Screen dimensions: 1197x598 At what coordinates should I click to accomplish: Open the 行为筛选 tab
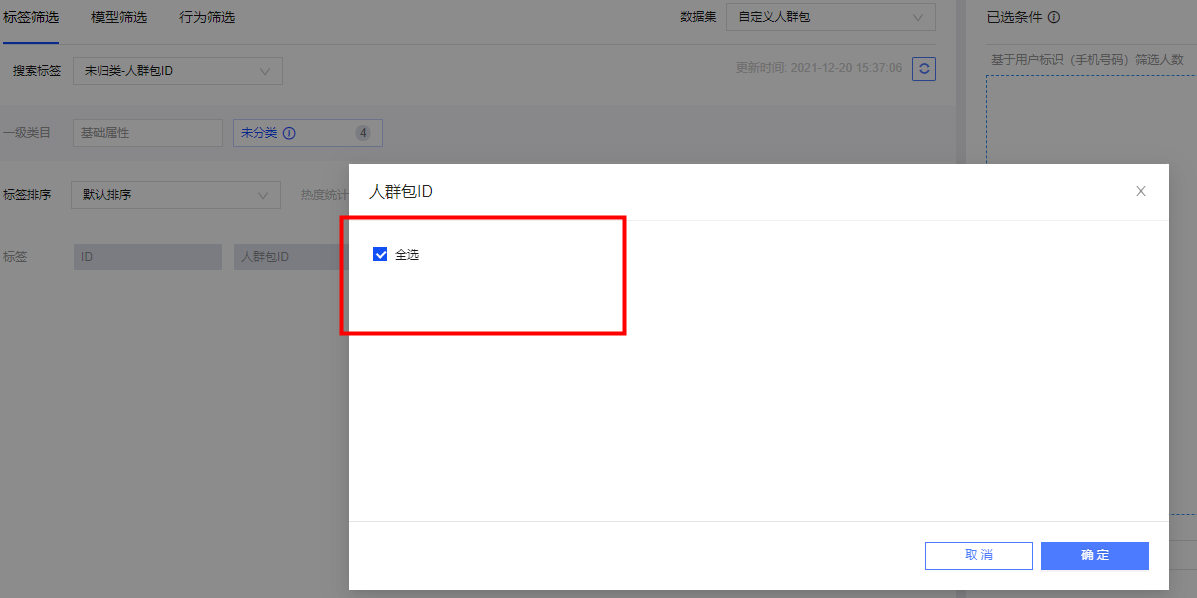207,17
